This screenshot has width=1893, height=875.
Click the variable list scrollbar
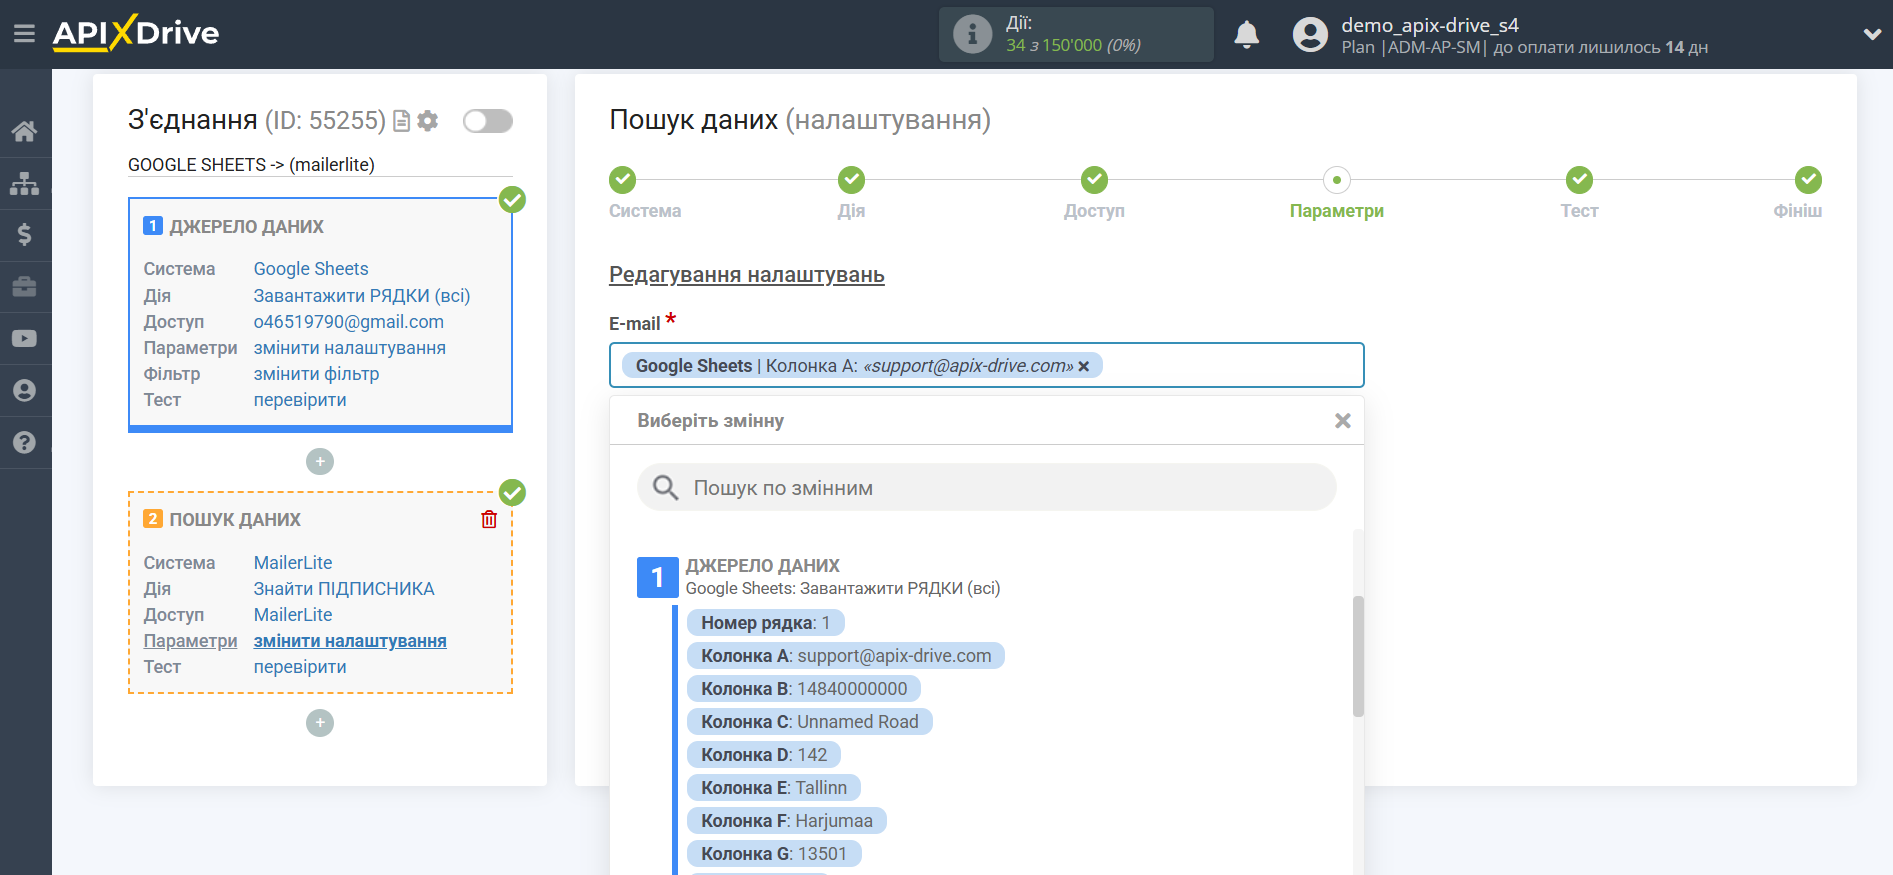click(1358, 656)
